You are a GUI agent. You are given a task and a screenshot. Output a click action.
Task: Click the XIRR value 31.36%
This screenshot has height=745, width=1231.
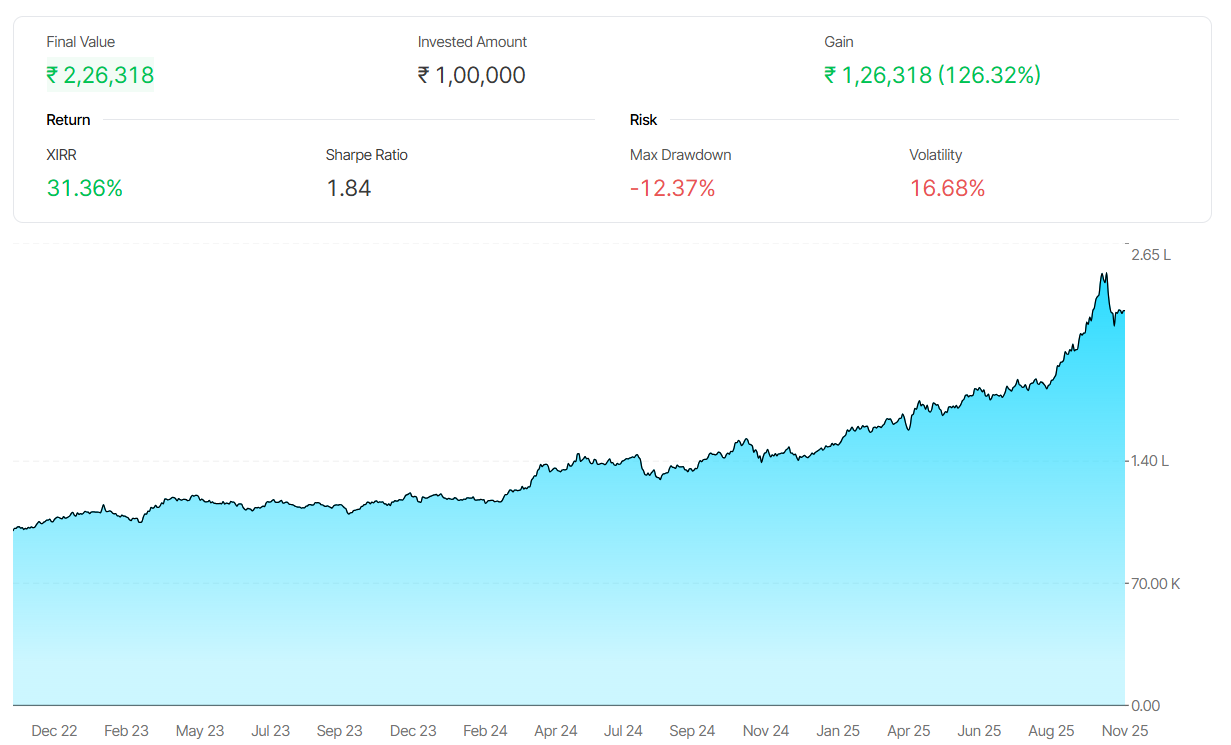pos(84,188)
